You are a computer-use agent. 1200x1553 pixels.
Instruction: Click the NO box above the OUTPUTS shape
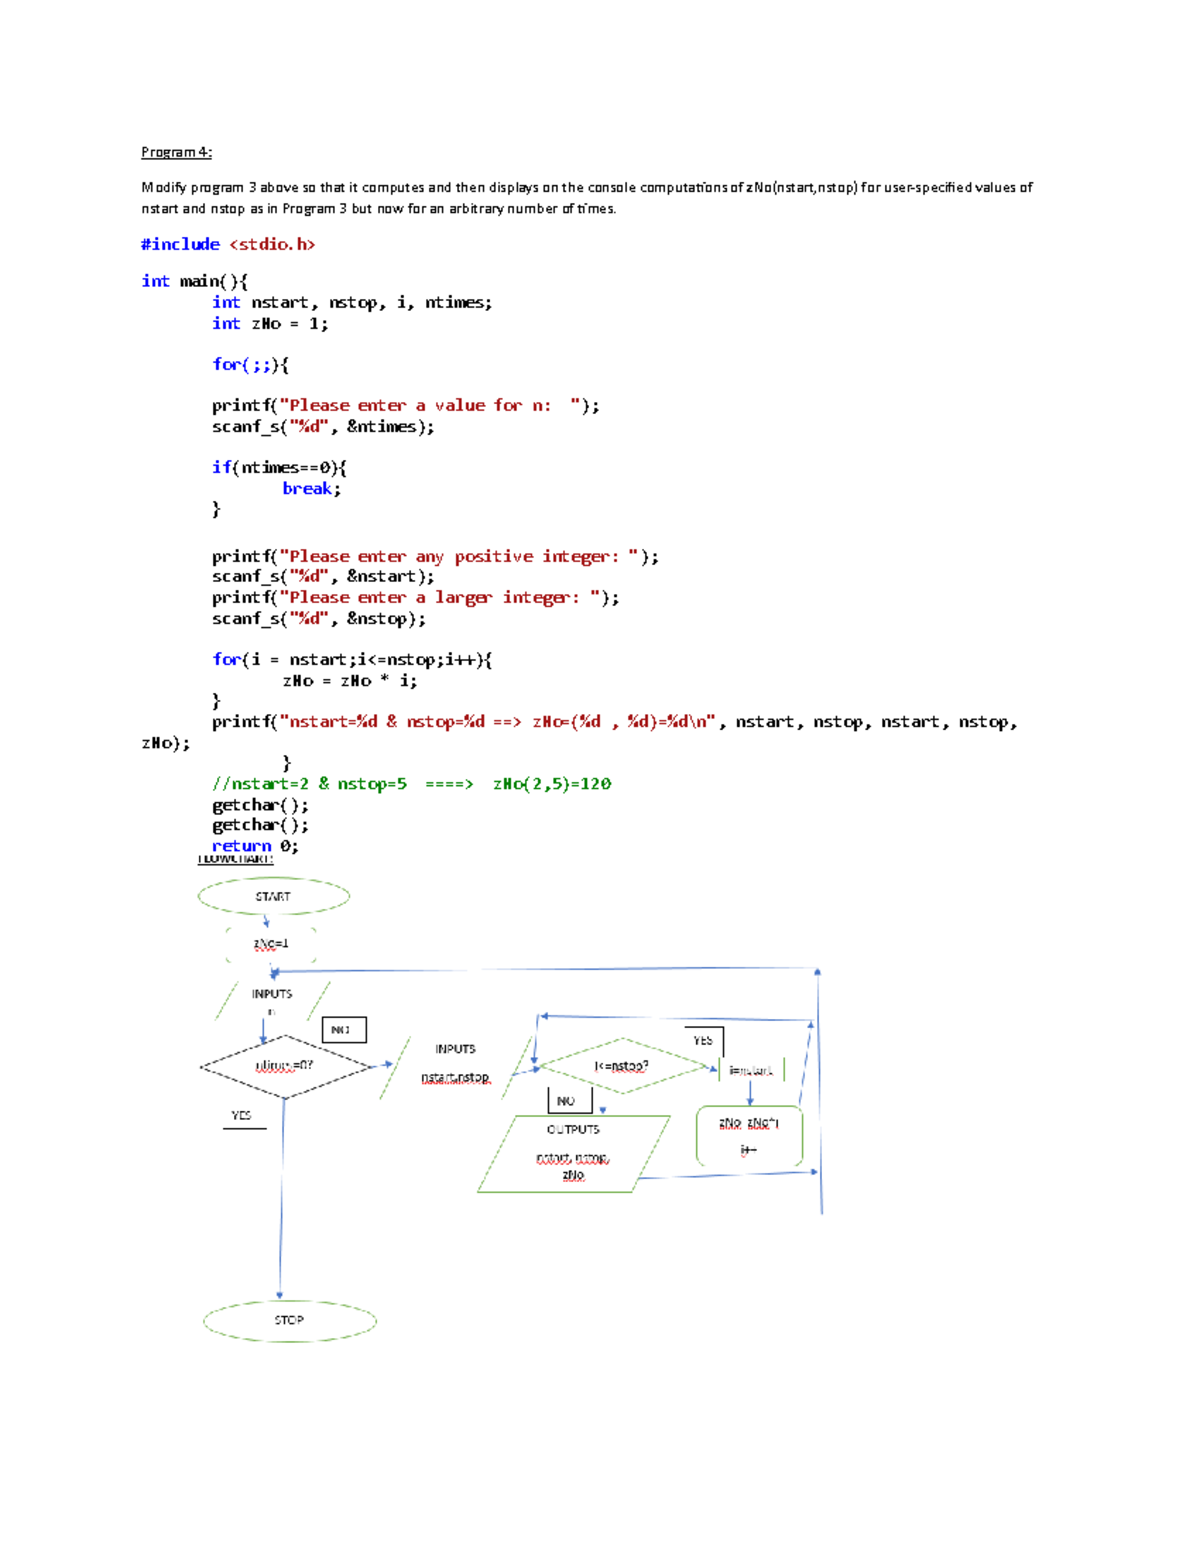coord(565,1100)
